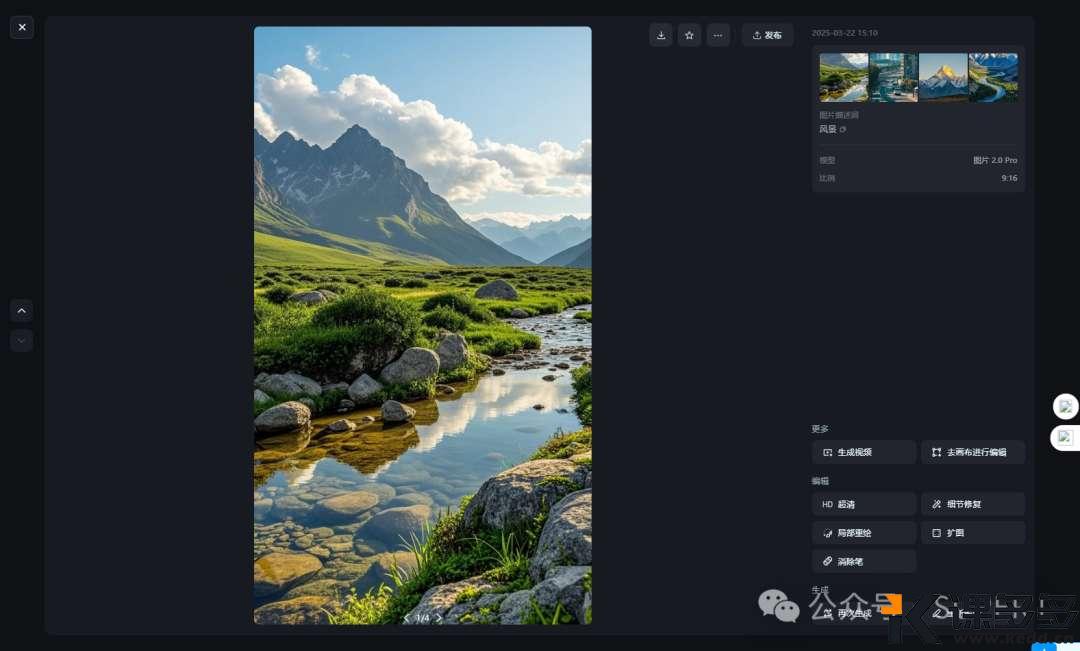
Task: Apply HD 超清 upscaling
Action: (x=864, y=504)
